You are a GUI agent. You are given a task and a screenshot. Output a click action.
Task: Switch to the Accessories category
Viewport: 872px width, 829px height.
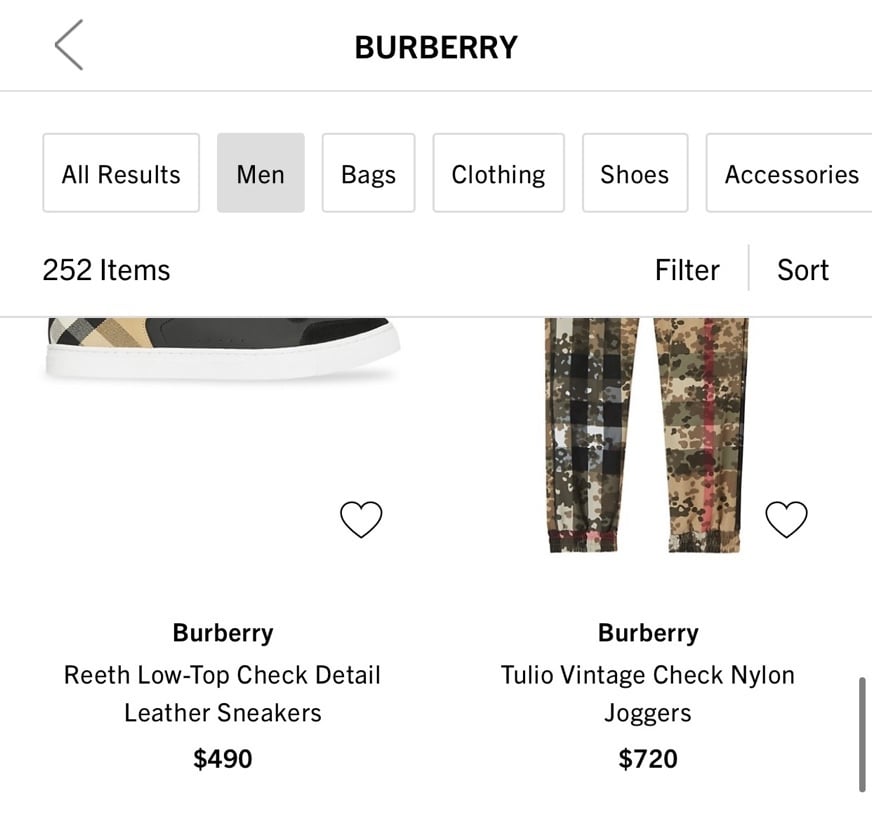[790, 173]
